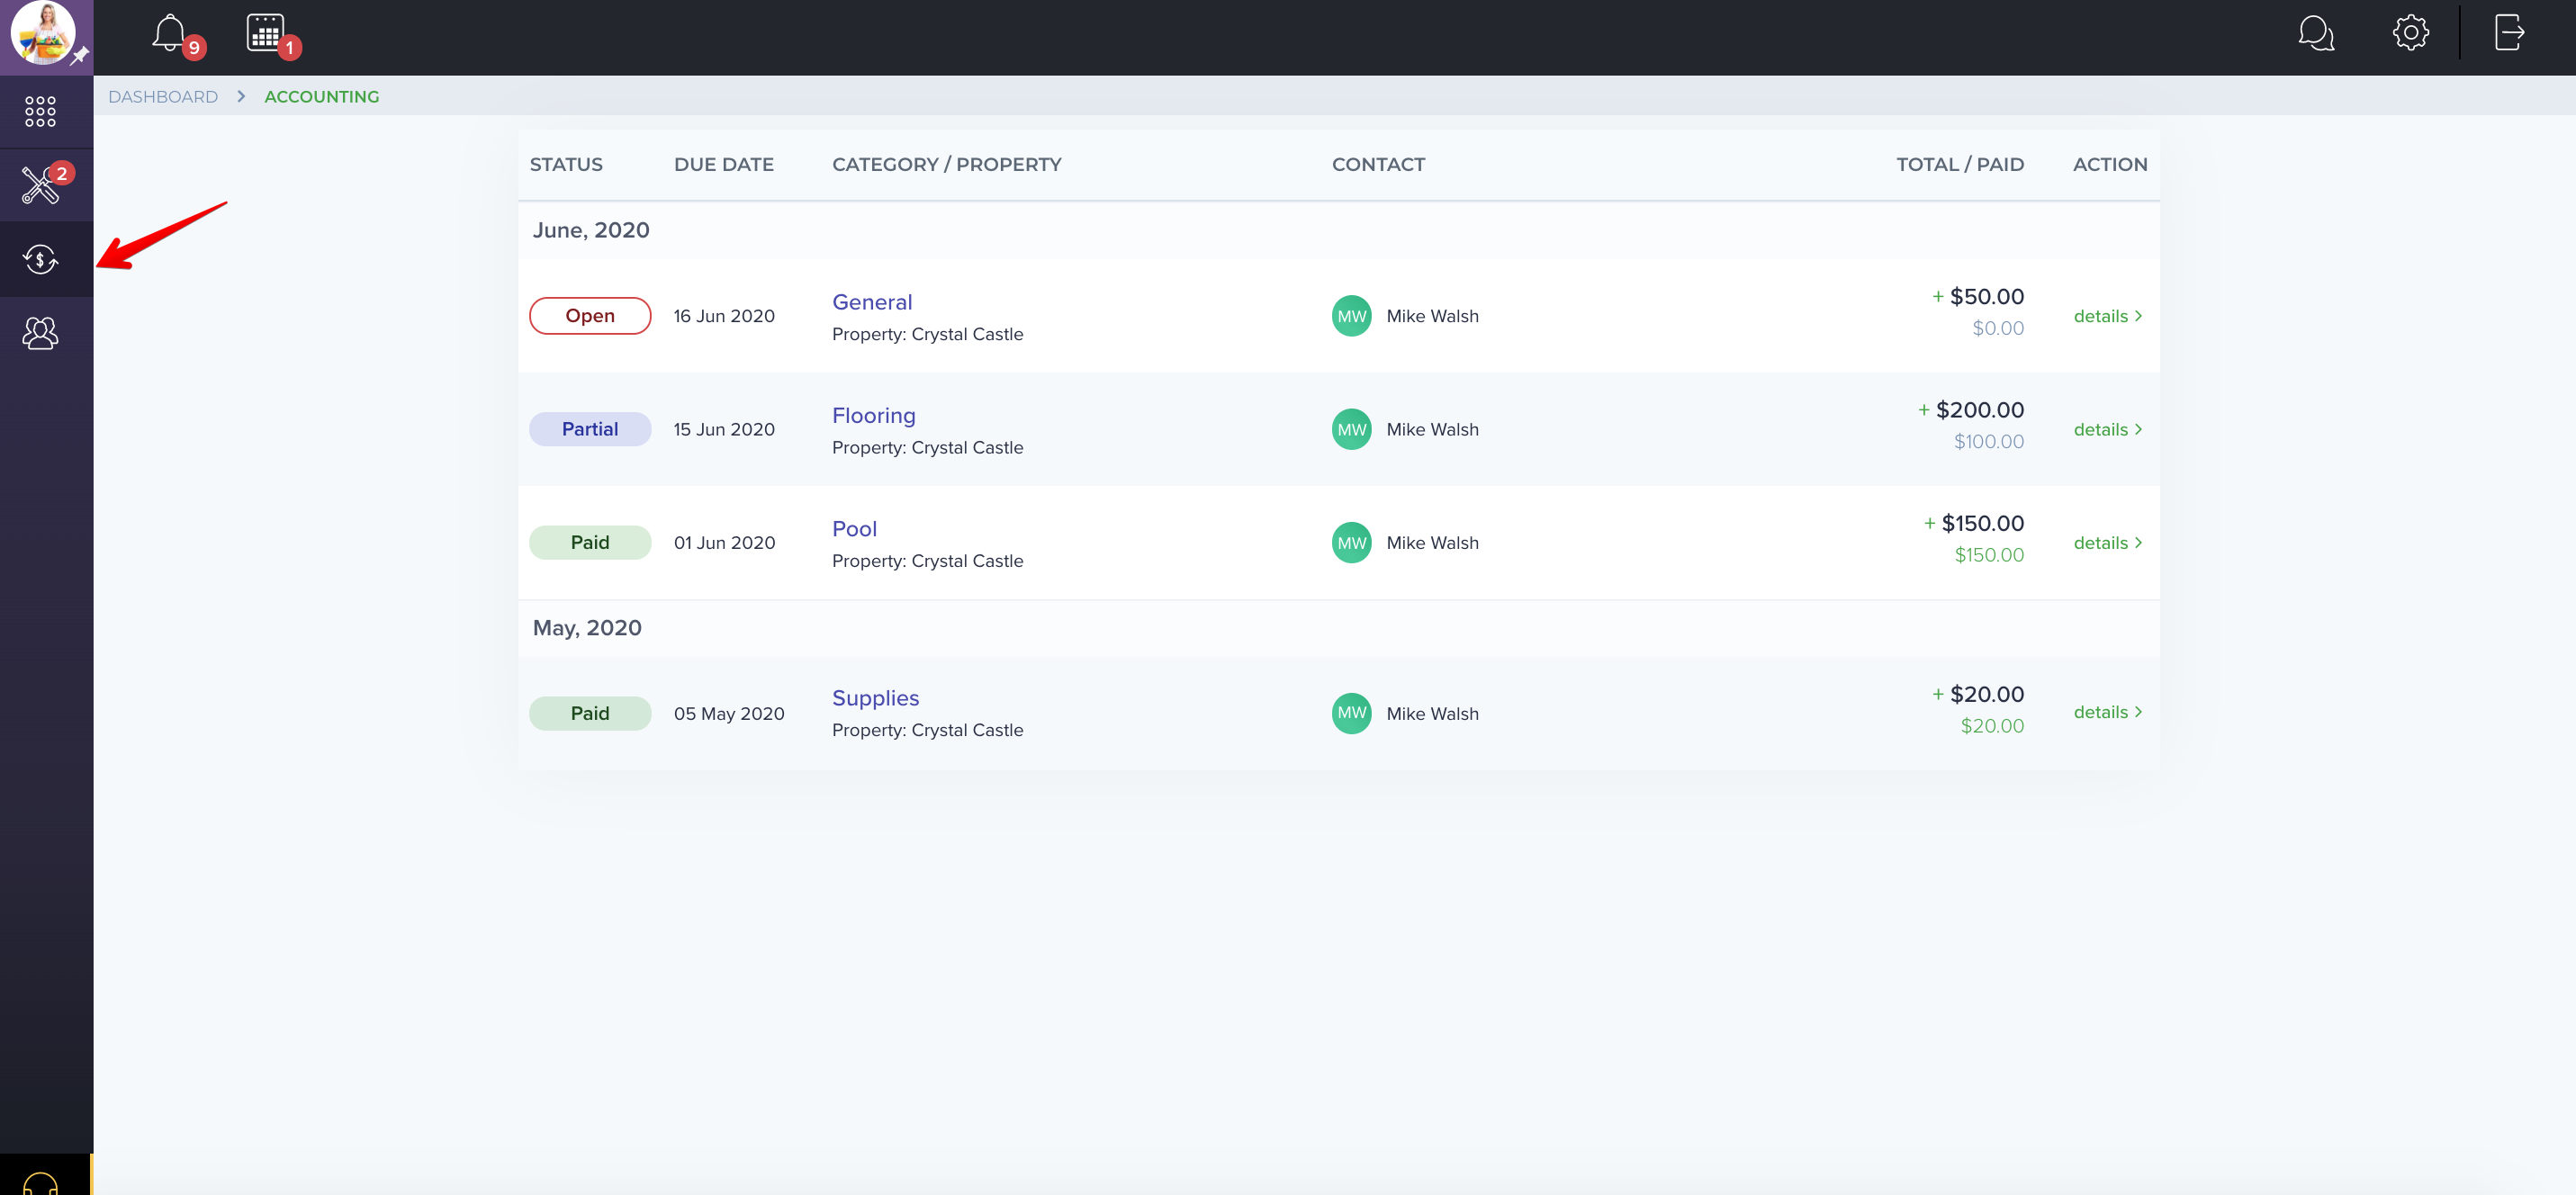
Task: Click the CATEGORY / PROPERTY column header
Action: (946, 165)
